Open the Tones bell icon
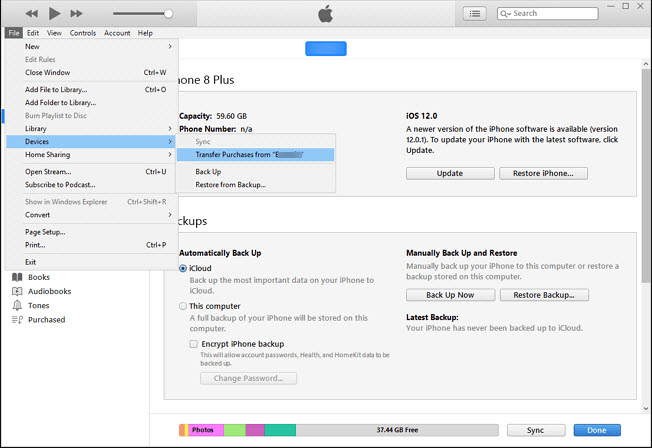Screen dimensions: 652x448 17,305
